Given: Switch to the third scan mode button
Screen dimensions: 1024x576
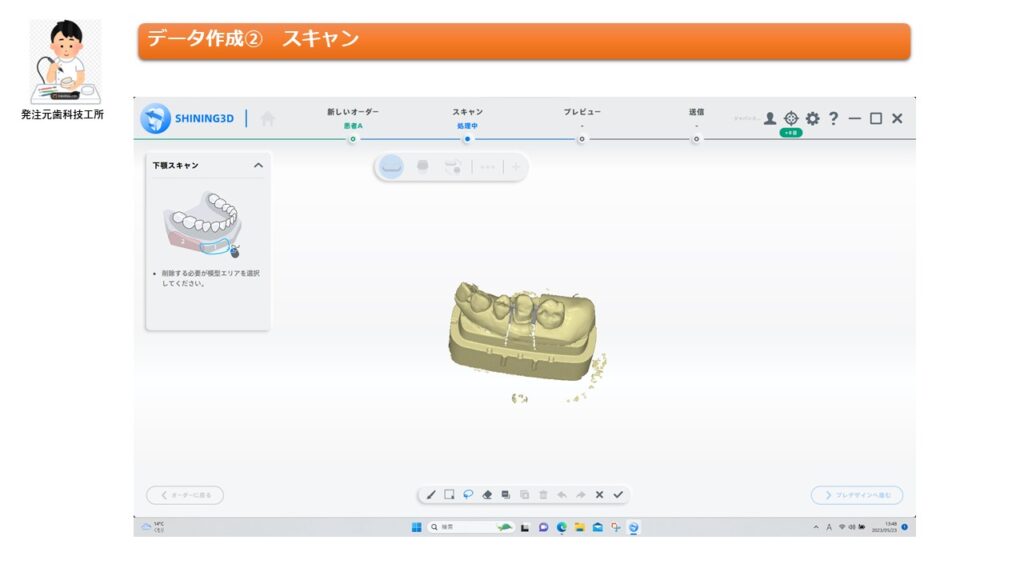Looking at the screenshot, I should [453, 167].
